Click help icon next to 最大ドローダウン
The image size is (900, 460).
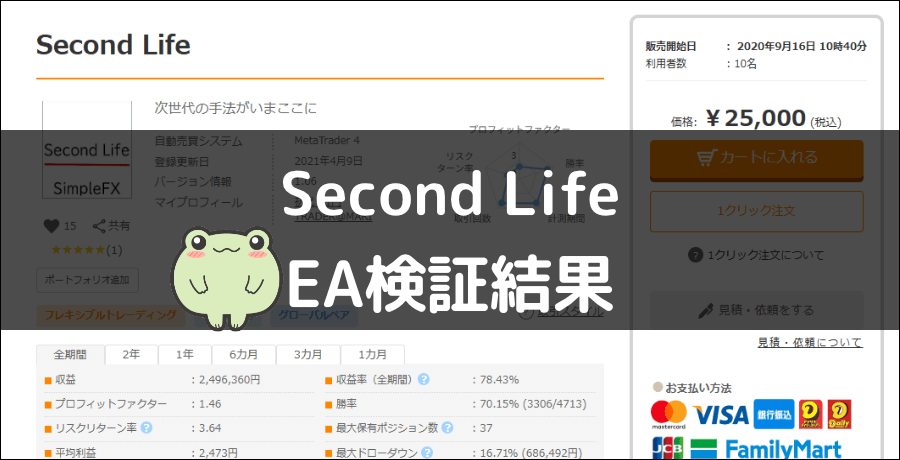pyautogui.click(x=426, y=453)
